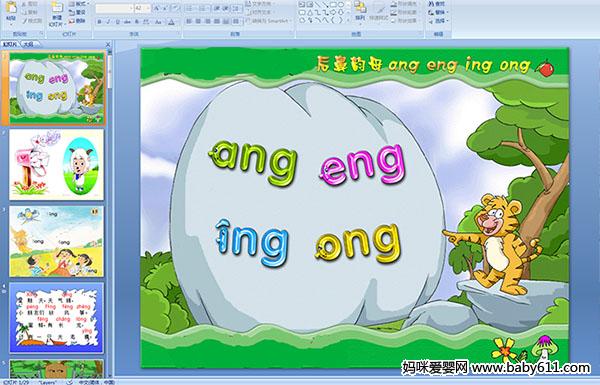This screenshot has height=385, width=600.
Task: Expand the Select dropdown in Editing
Action: [439, 21]
